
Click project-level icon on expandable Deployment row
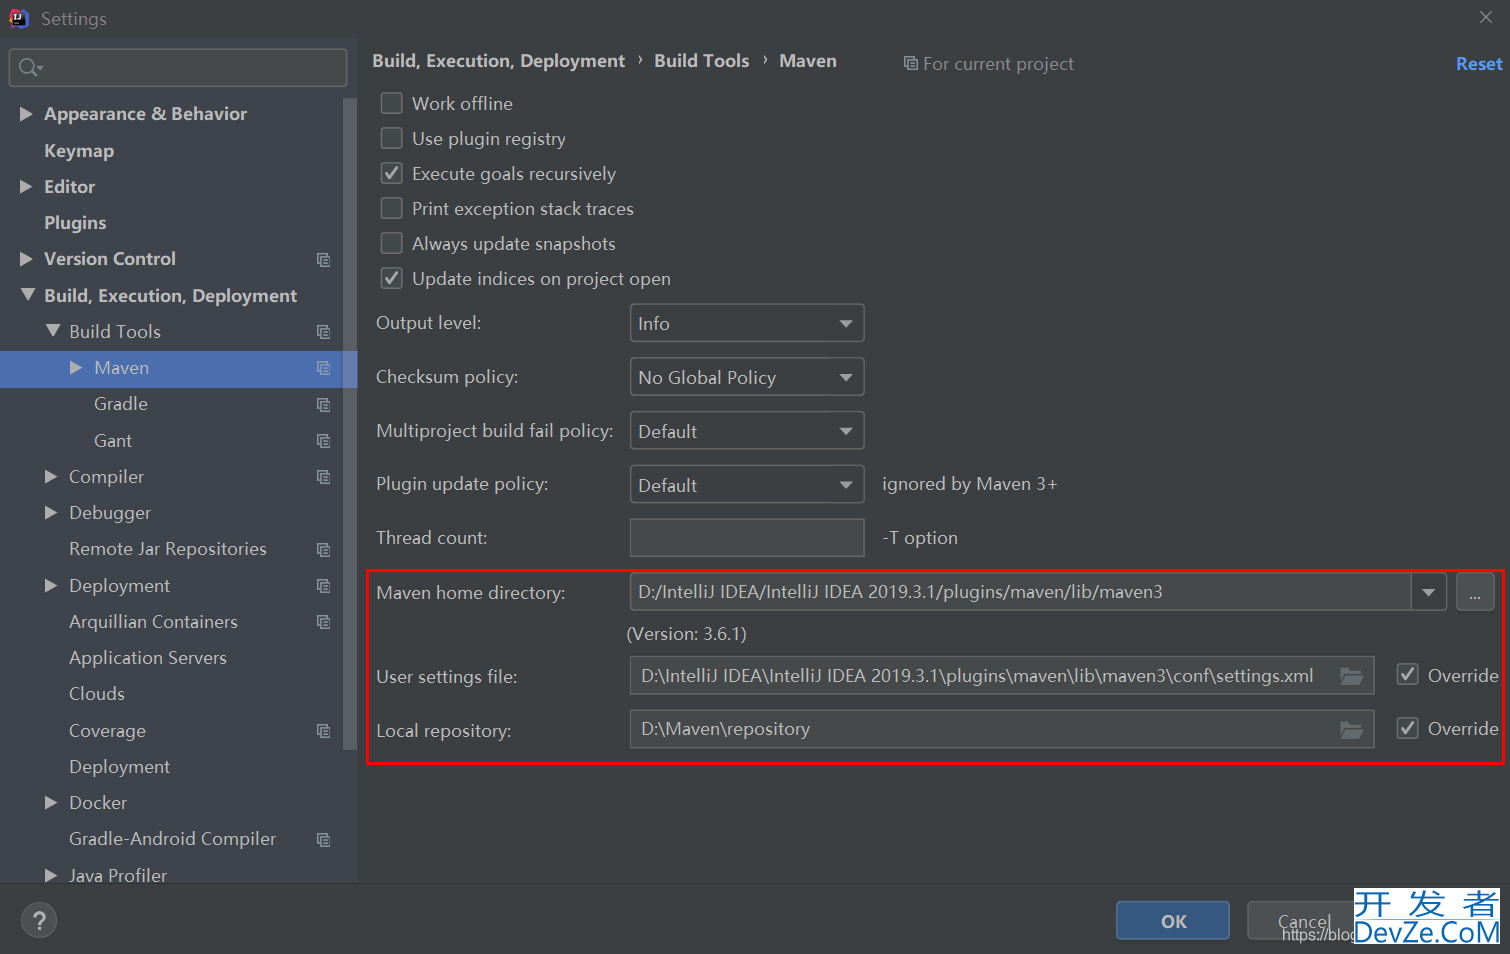[323, 586]
